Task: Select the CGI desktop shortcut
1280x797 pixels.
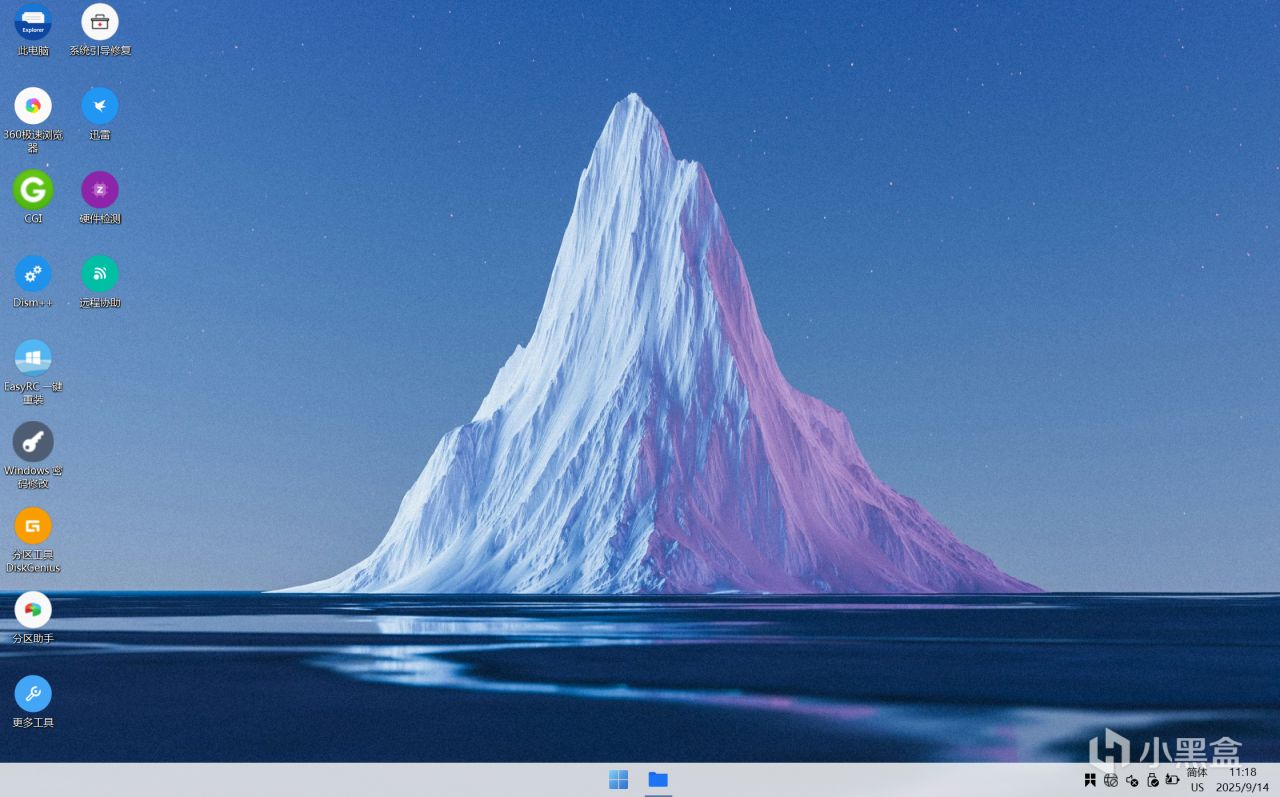Action: [x=33, y=198]
